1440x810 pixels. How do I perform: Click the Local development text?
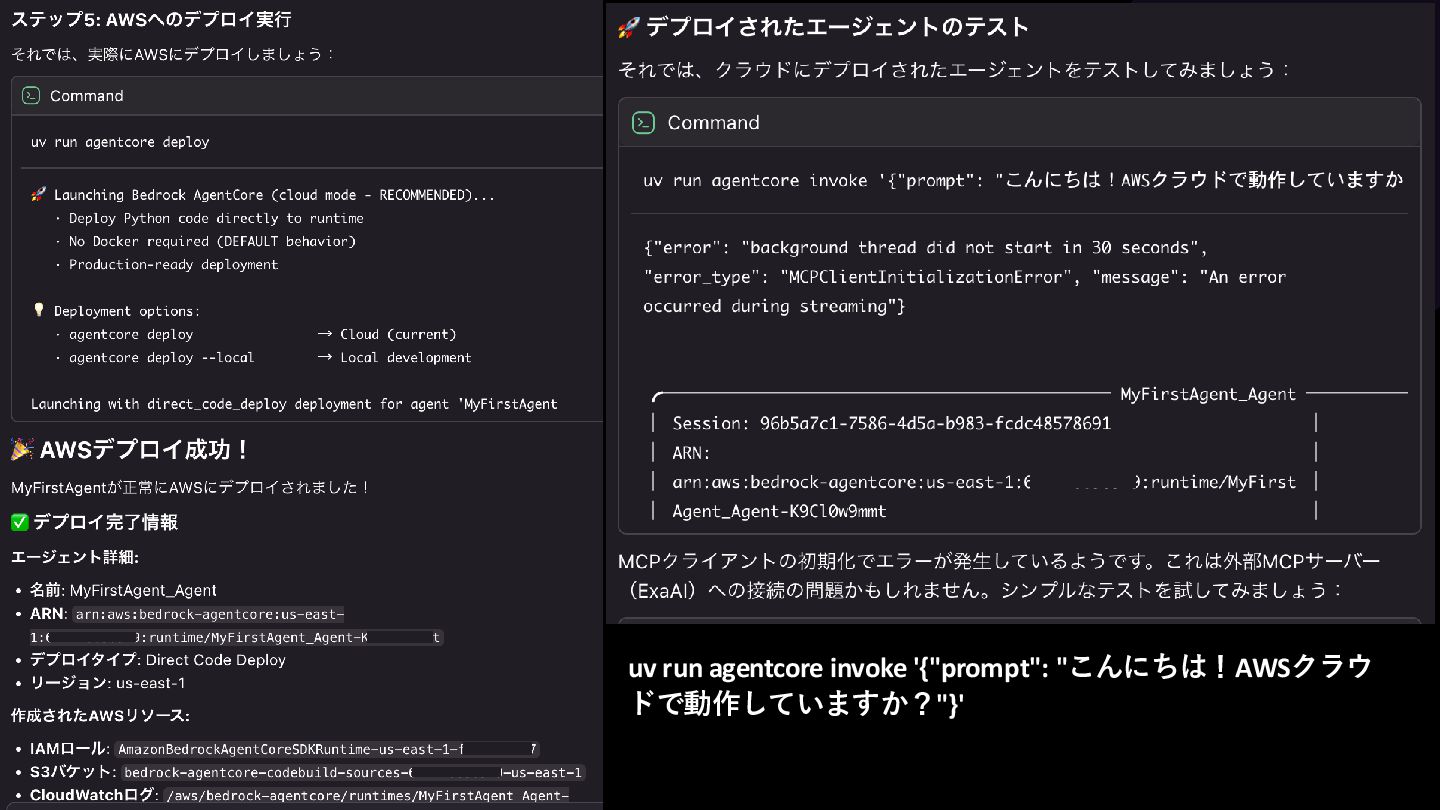pos(405,357)
